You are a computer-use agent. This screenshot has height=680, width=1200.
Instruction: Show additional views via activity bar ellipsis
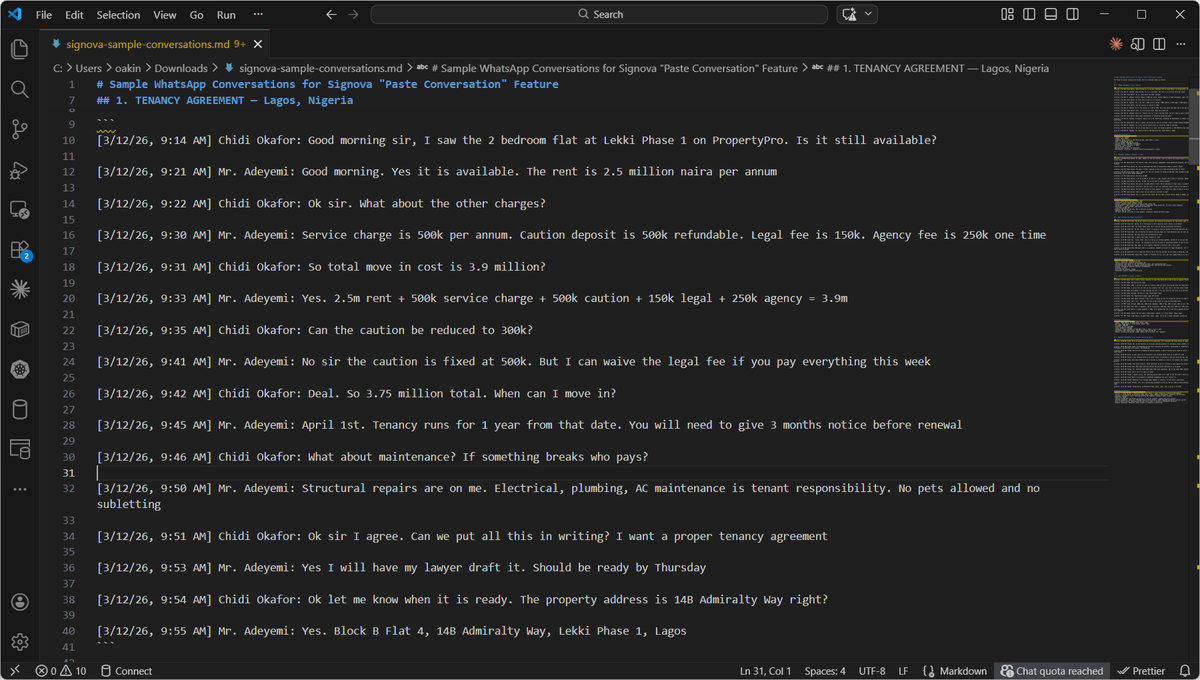[19, 489]
